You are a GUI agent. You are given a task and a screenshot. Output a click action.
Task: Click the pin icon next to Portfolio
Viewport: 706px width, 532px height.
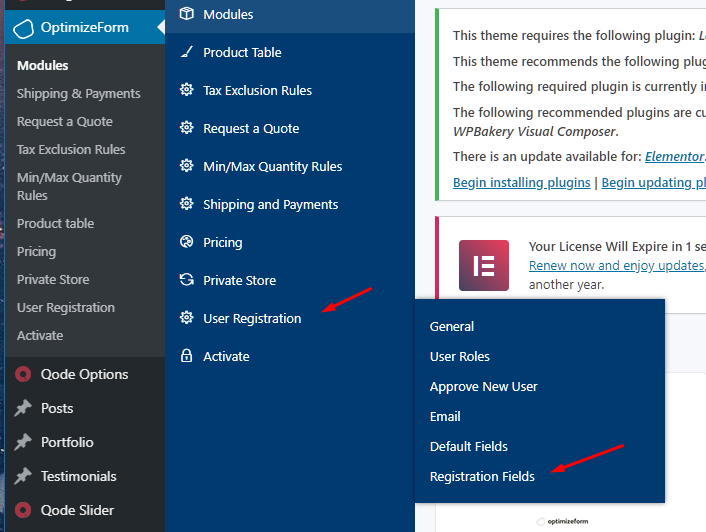tap(23, 442)
